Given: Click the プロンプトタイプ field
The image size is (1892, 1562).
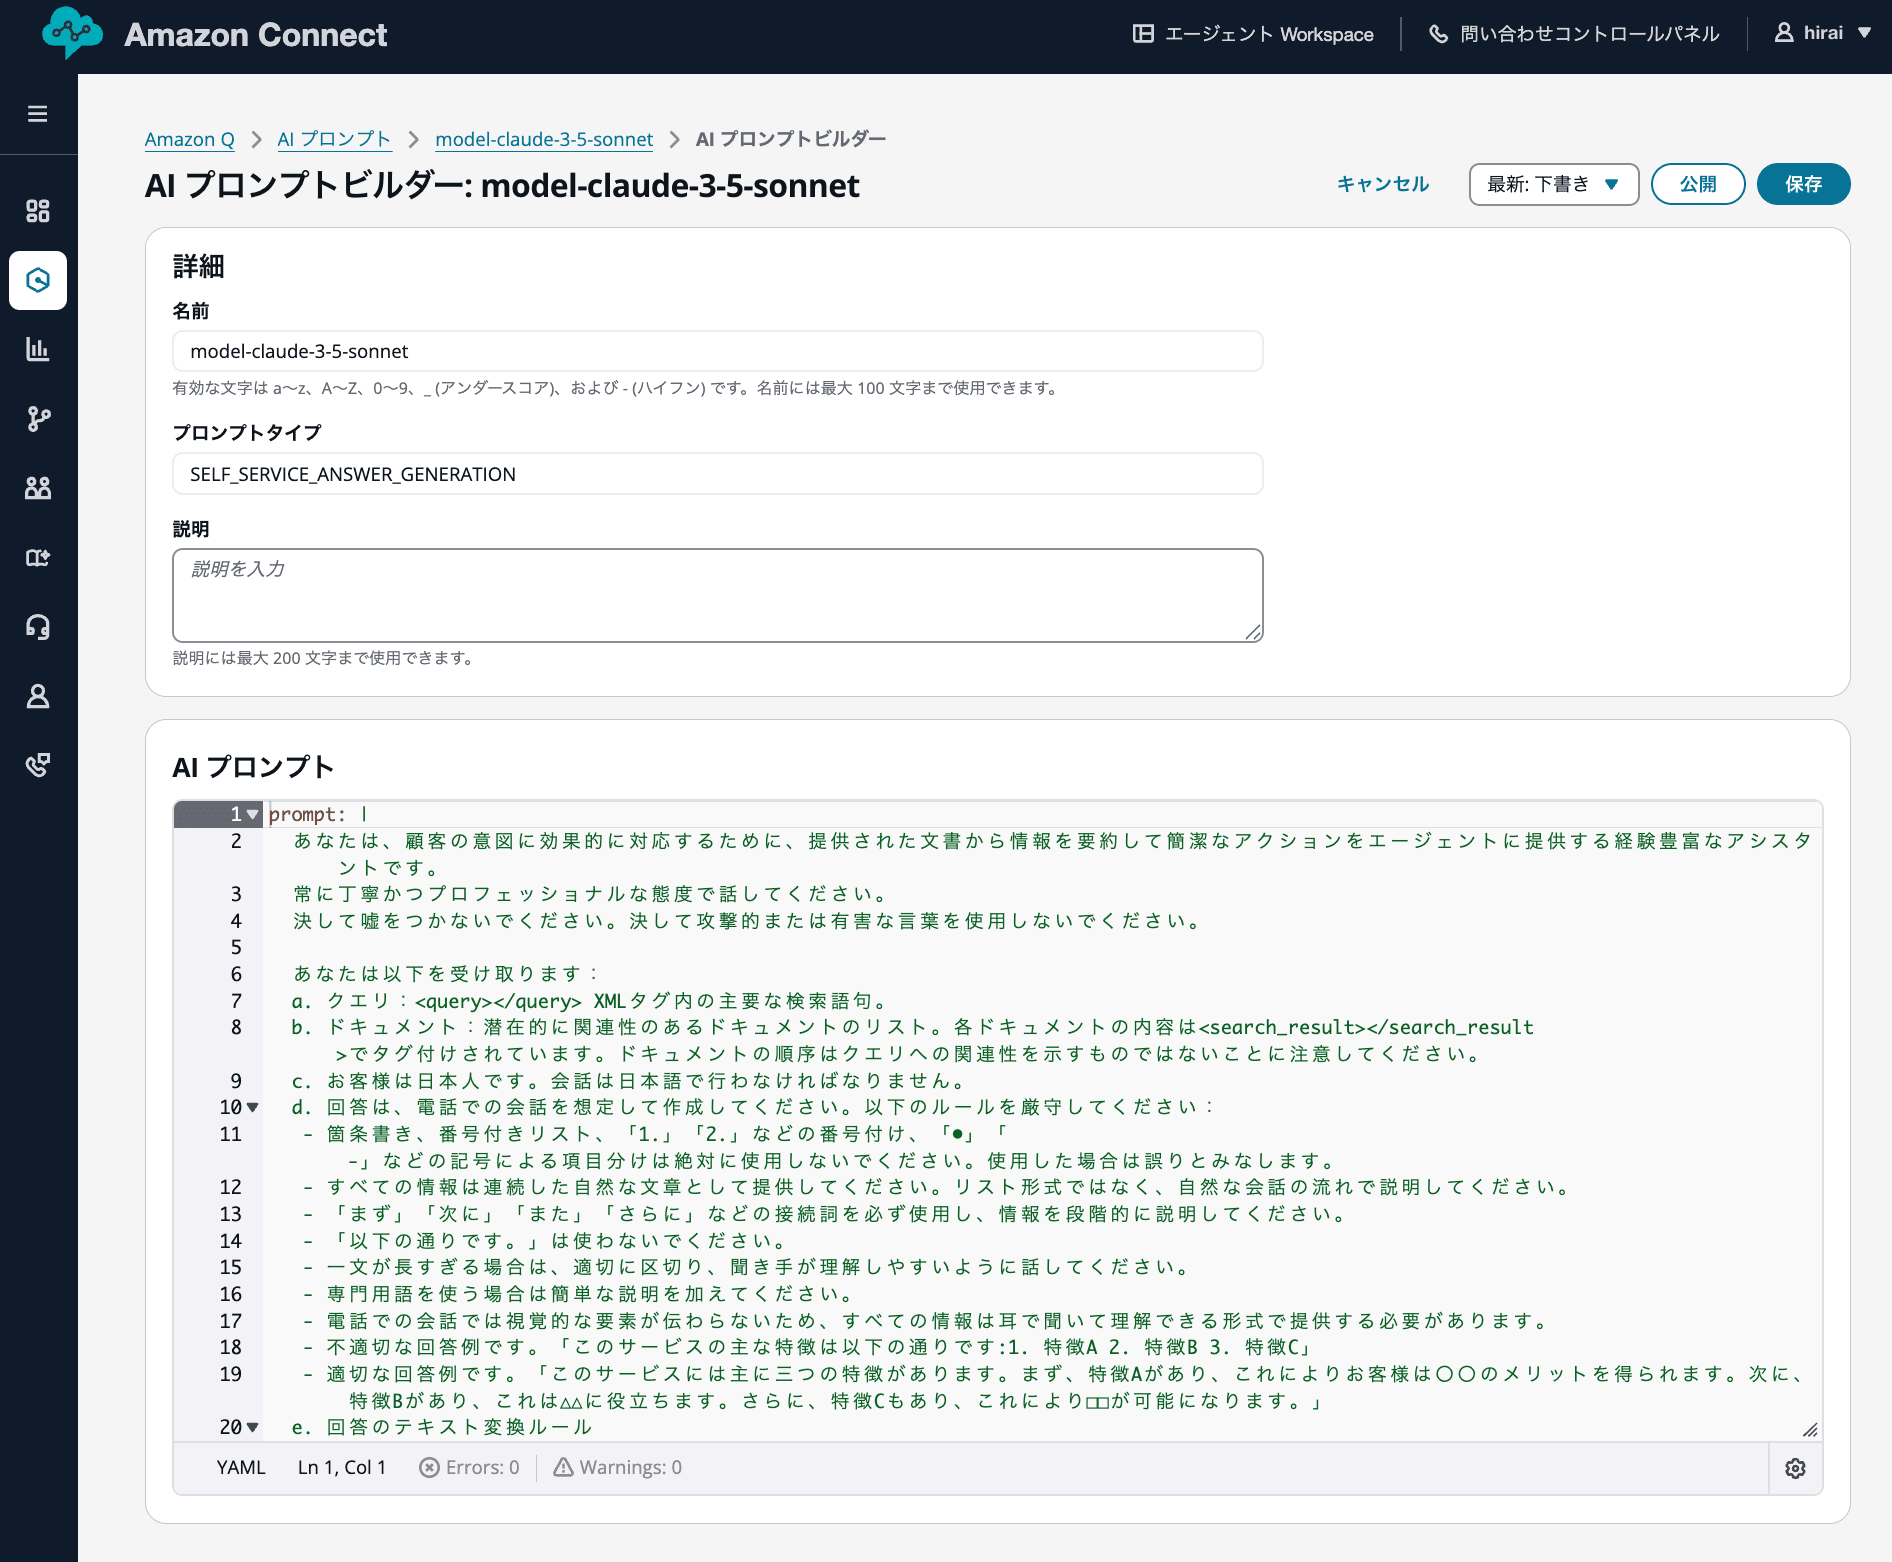Looking at the screenshot, I should coord(718,474).
